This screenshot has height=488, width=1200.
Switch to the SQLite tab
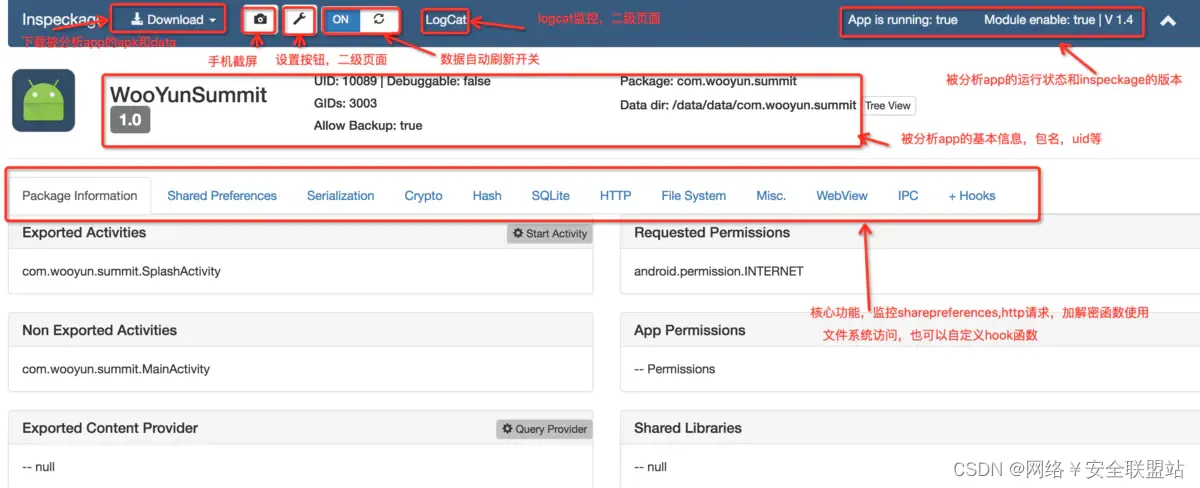coord(551,196)
